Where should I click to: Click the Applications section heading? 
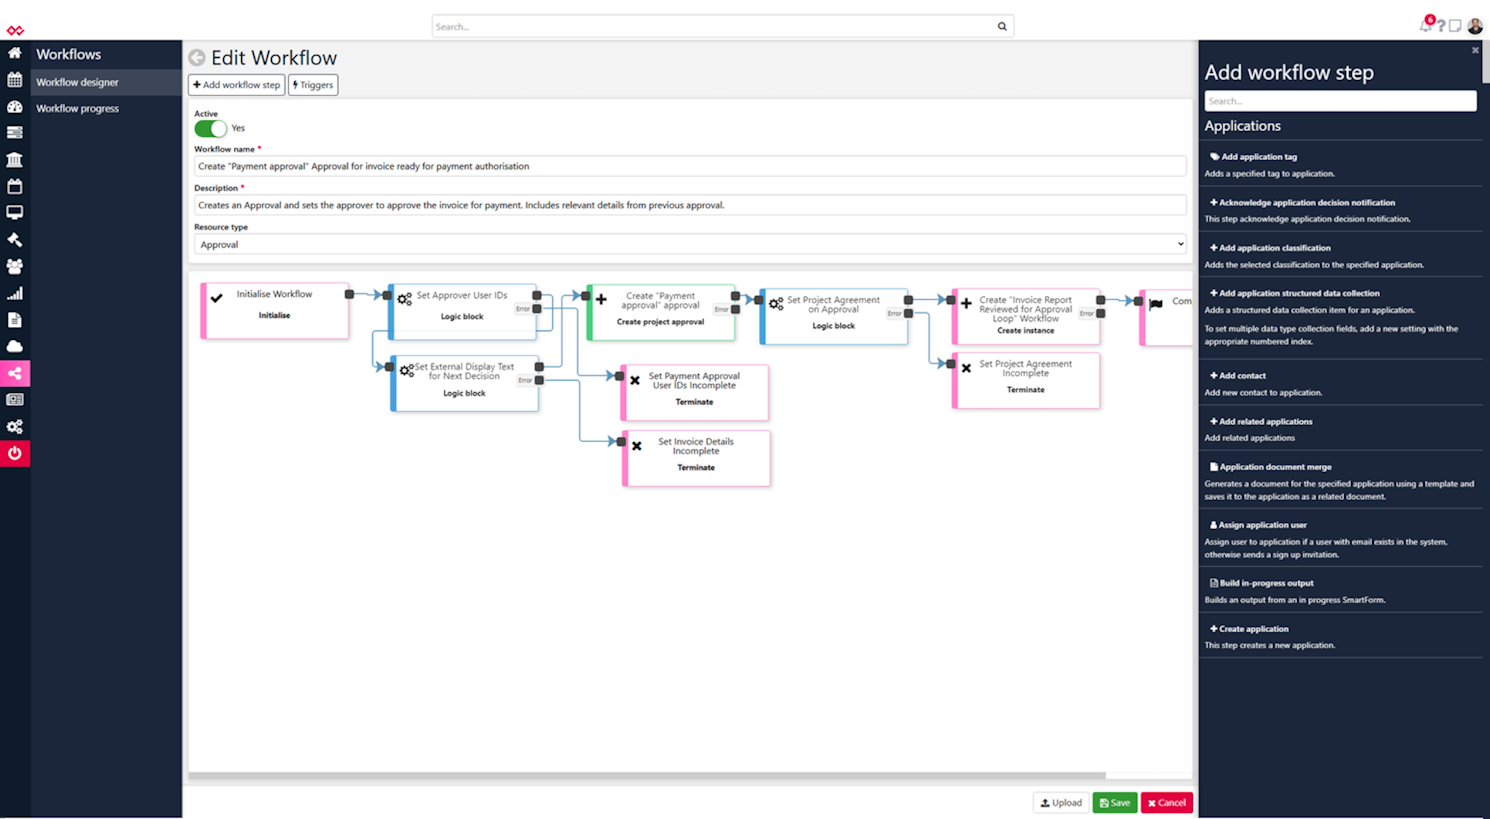[1242, 126]
